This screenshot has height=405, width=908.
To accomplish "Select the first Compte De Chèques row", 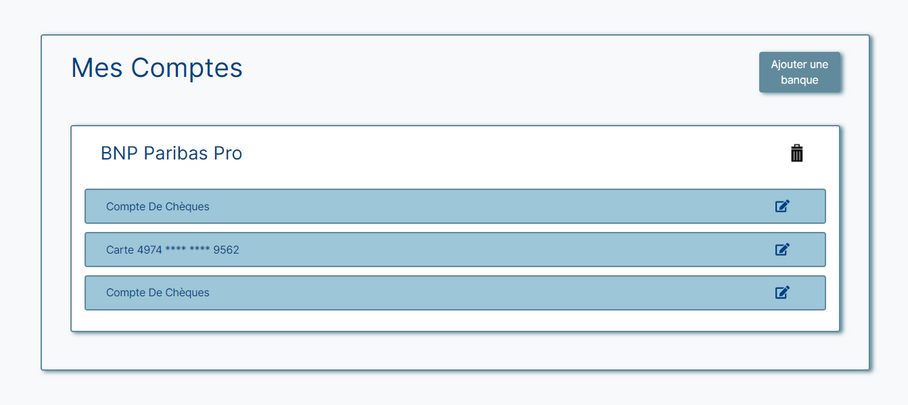I will [455, 206].
